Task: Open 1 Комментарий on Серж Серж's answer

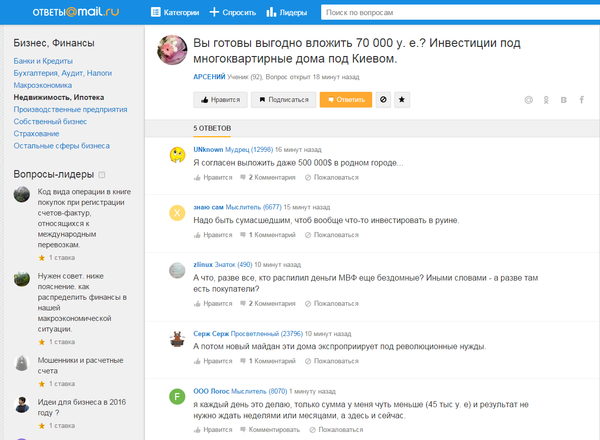Action: coord(268,361)
